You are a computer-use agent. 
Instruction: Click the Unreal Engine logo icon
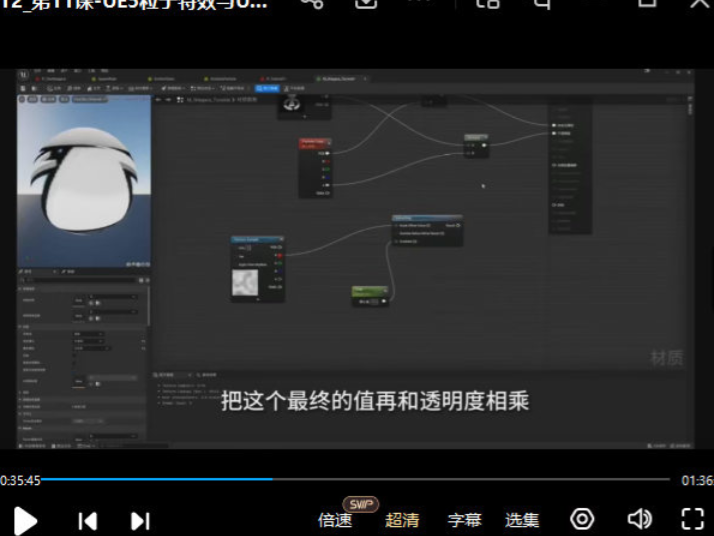[x=23, y=76]
